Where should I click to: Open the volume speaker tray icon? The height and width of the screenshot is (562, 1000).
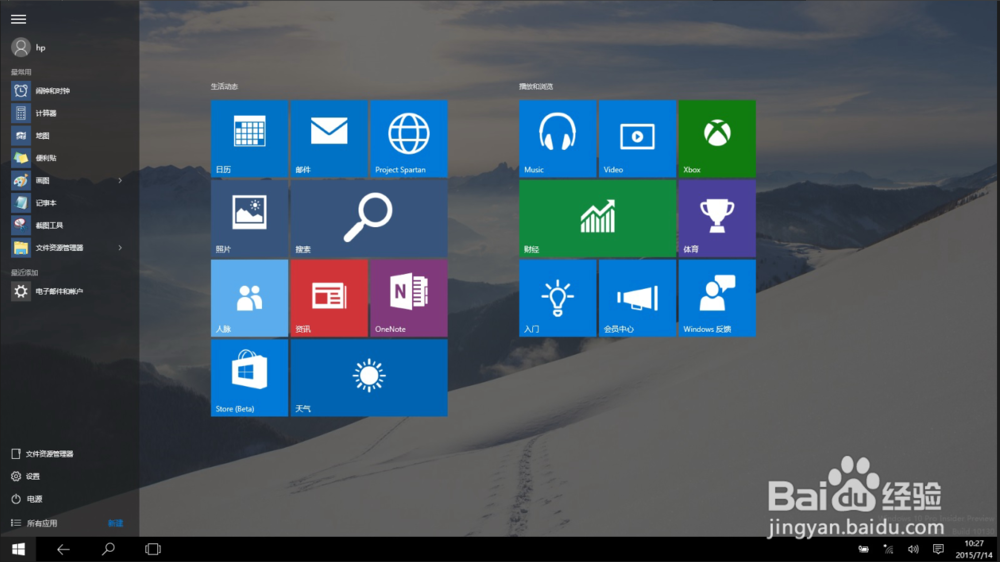point(913,549)
